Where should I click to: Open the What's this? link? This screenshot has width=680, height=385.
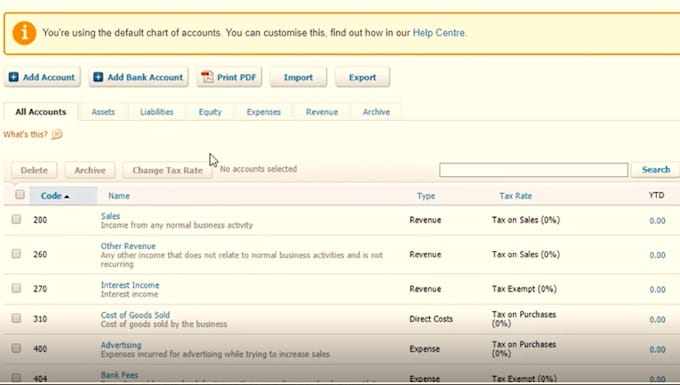[x=25, y=134]
